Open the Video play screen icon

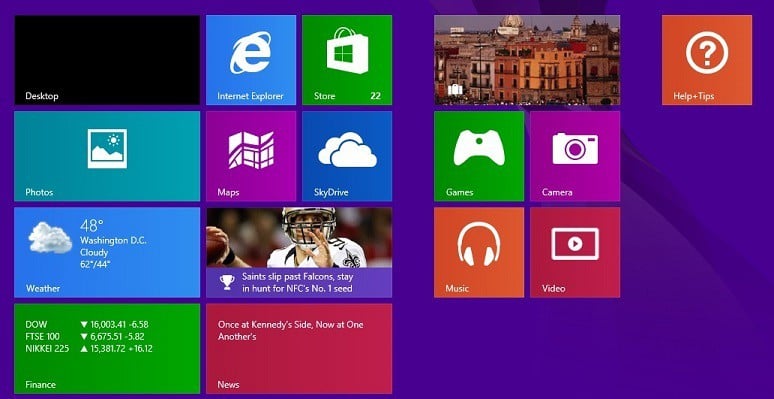(575, 244)
